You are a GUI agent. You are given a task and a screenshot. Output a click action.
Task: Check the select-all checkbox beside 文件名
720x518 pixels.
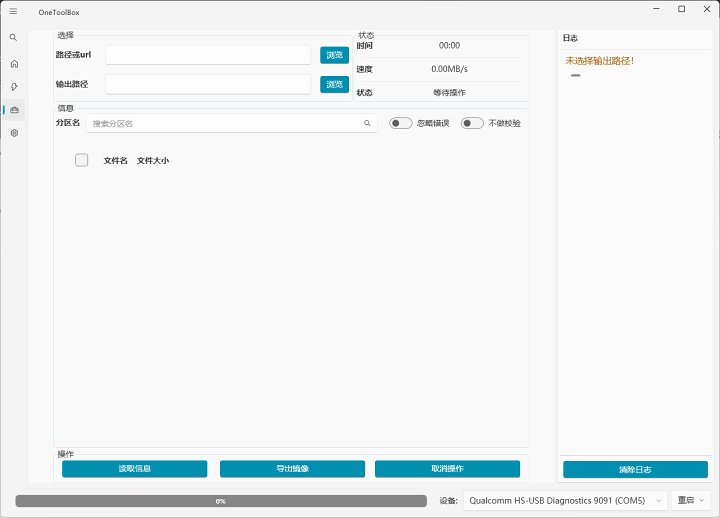click(x=82, y=160)
